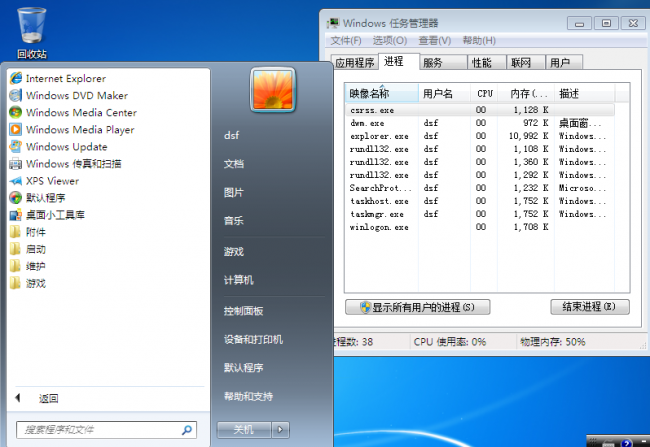The width and height of the screenshot is (650, 447).
Task: Click the 搜索程序和文件 search box
Action: 106,430
